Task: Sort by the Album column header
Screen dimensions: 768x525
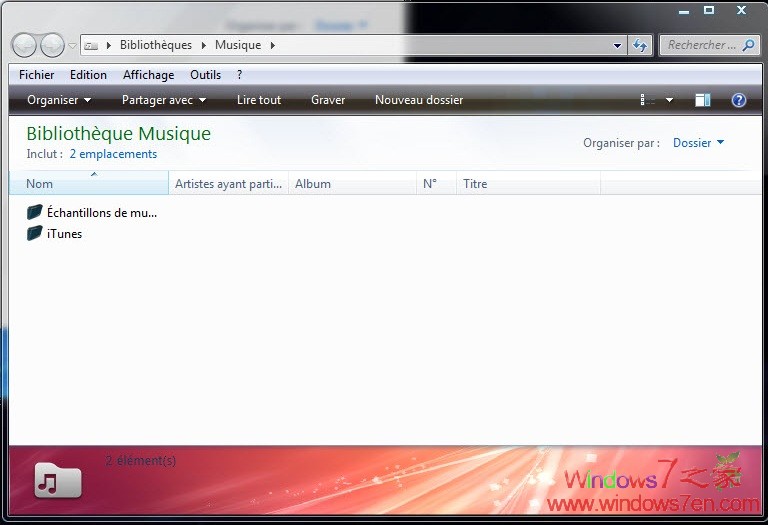Action: click(x=353, y=183)
